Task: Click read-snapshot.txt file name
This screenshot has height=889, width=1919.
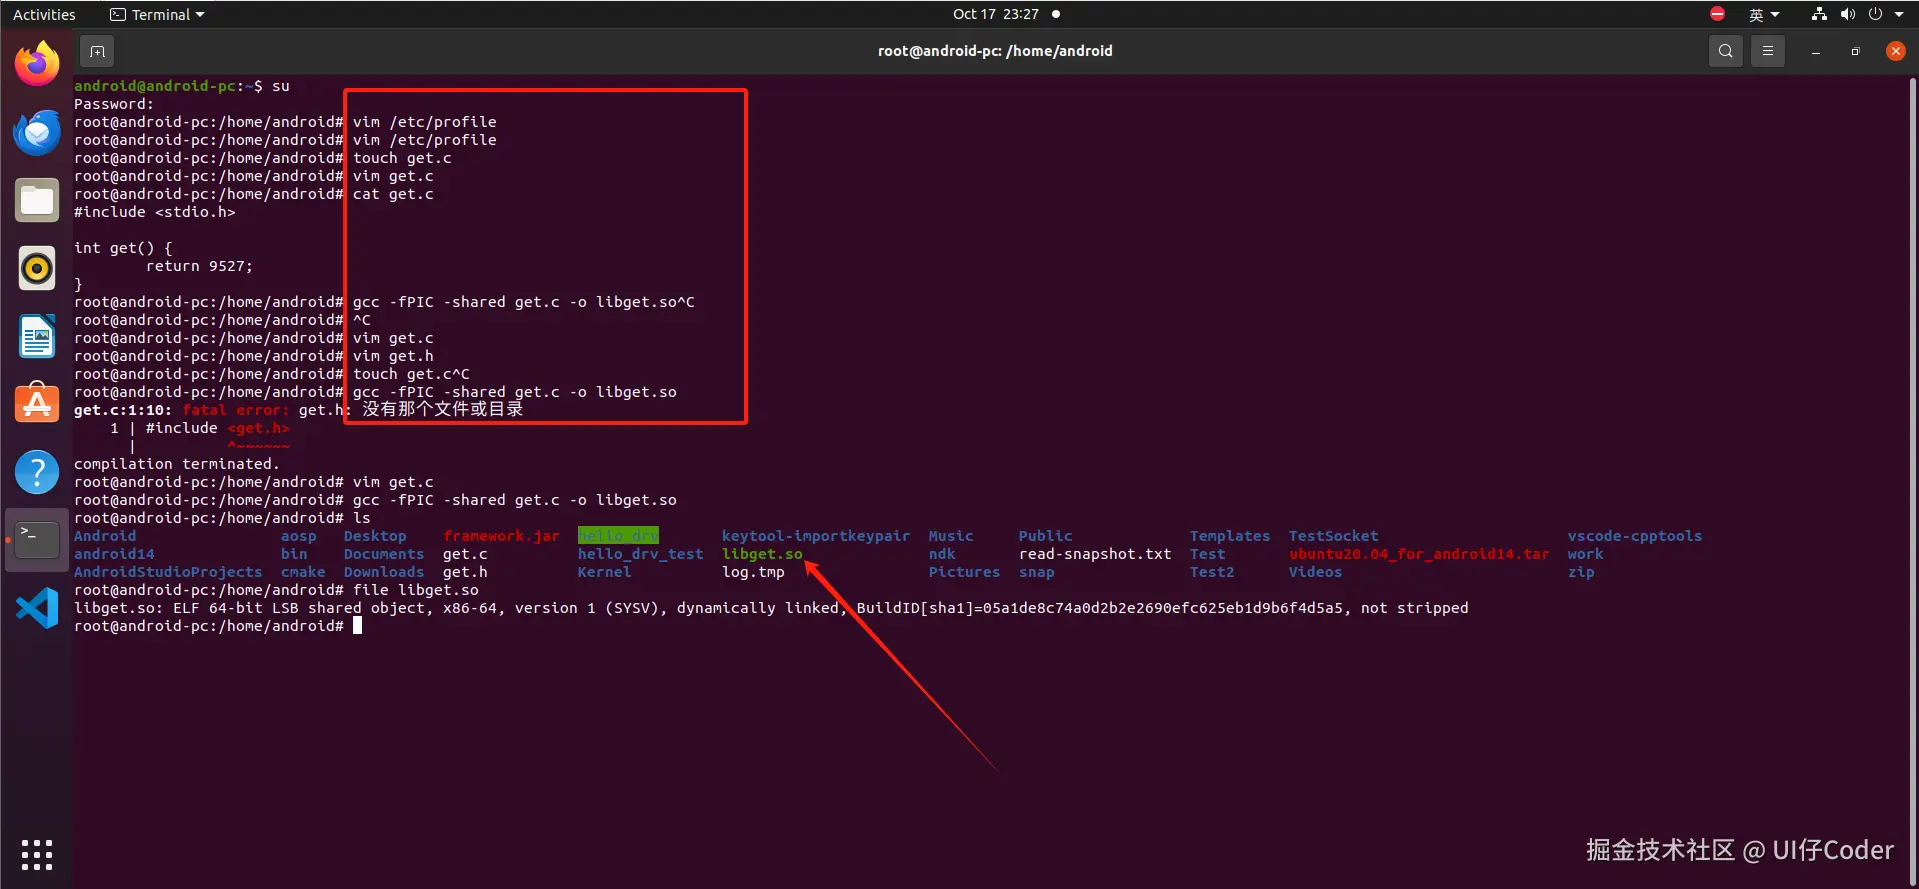Action: point(1095,554)
